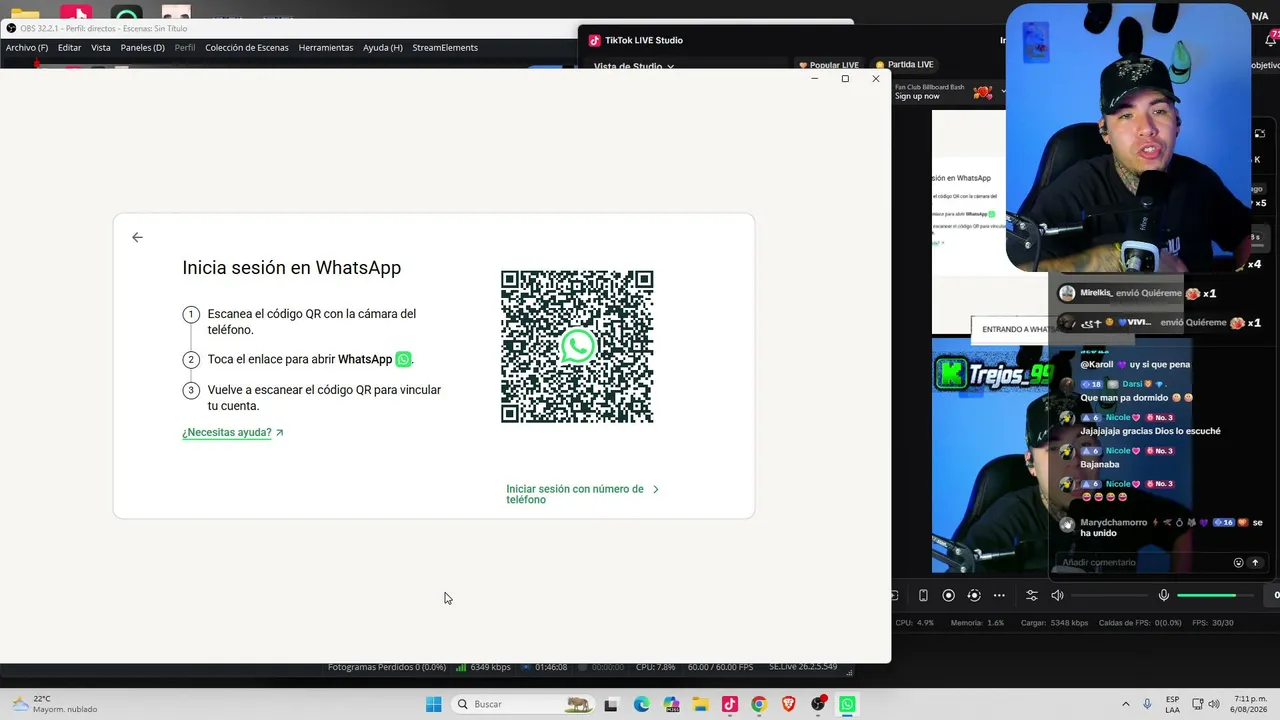Open StreamElements menu in OBS

tap(445, 47)
